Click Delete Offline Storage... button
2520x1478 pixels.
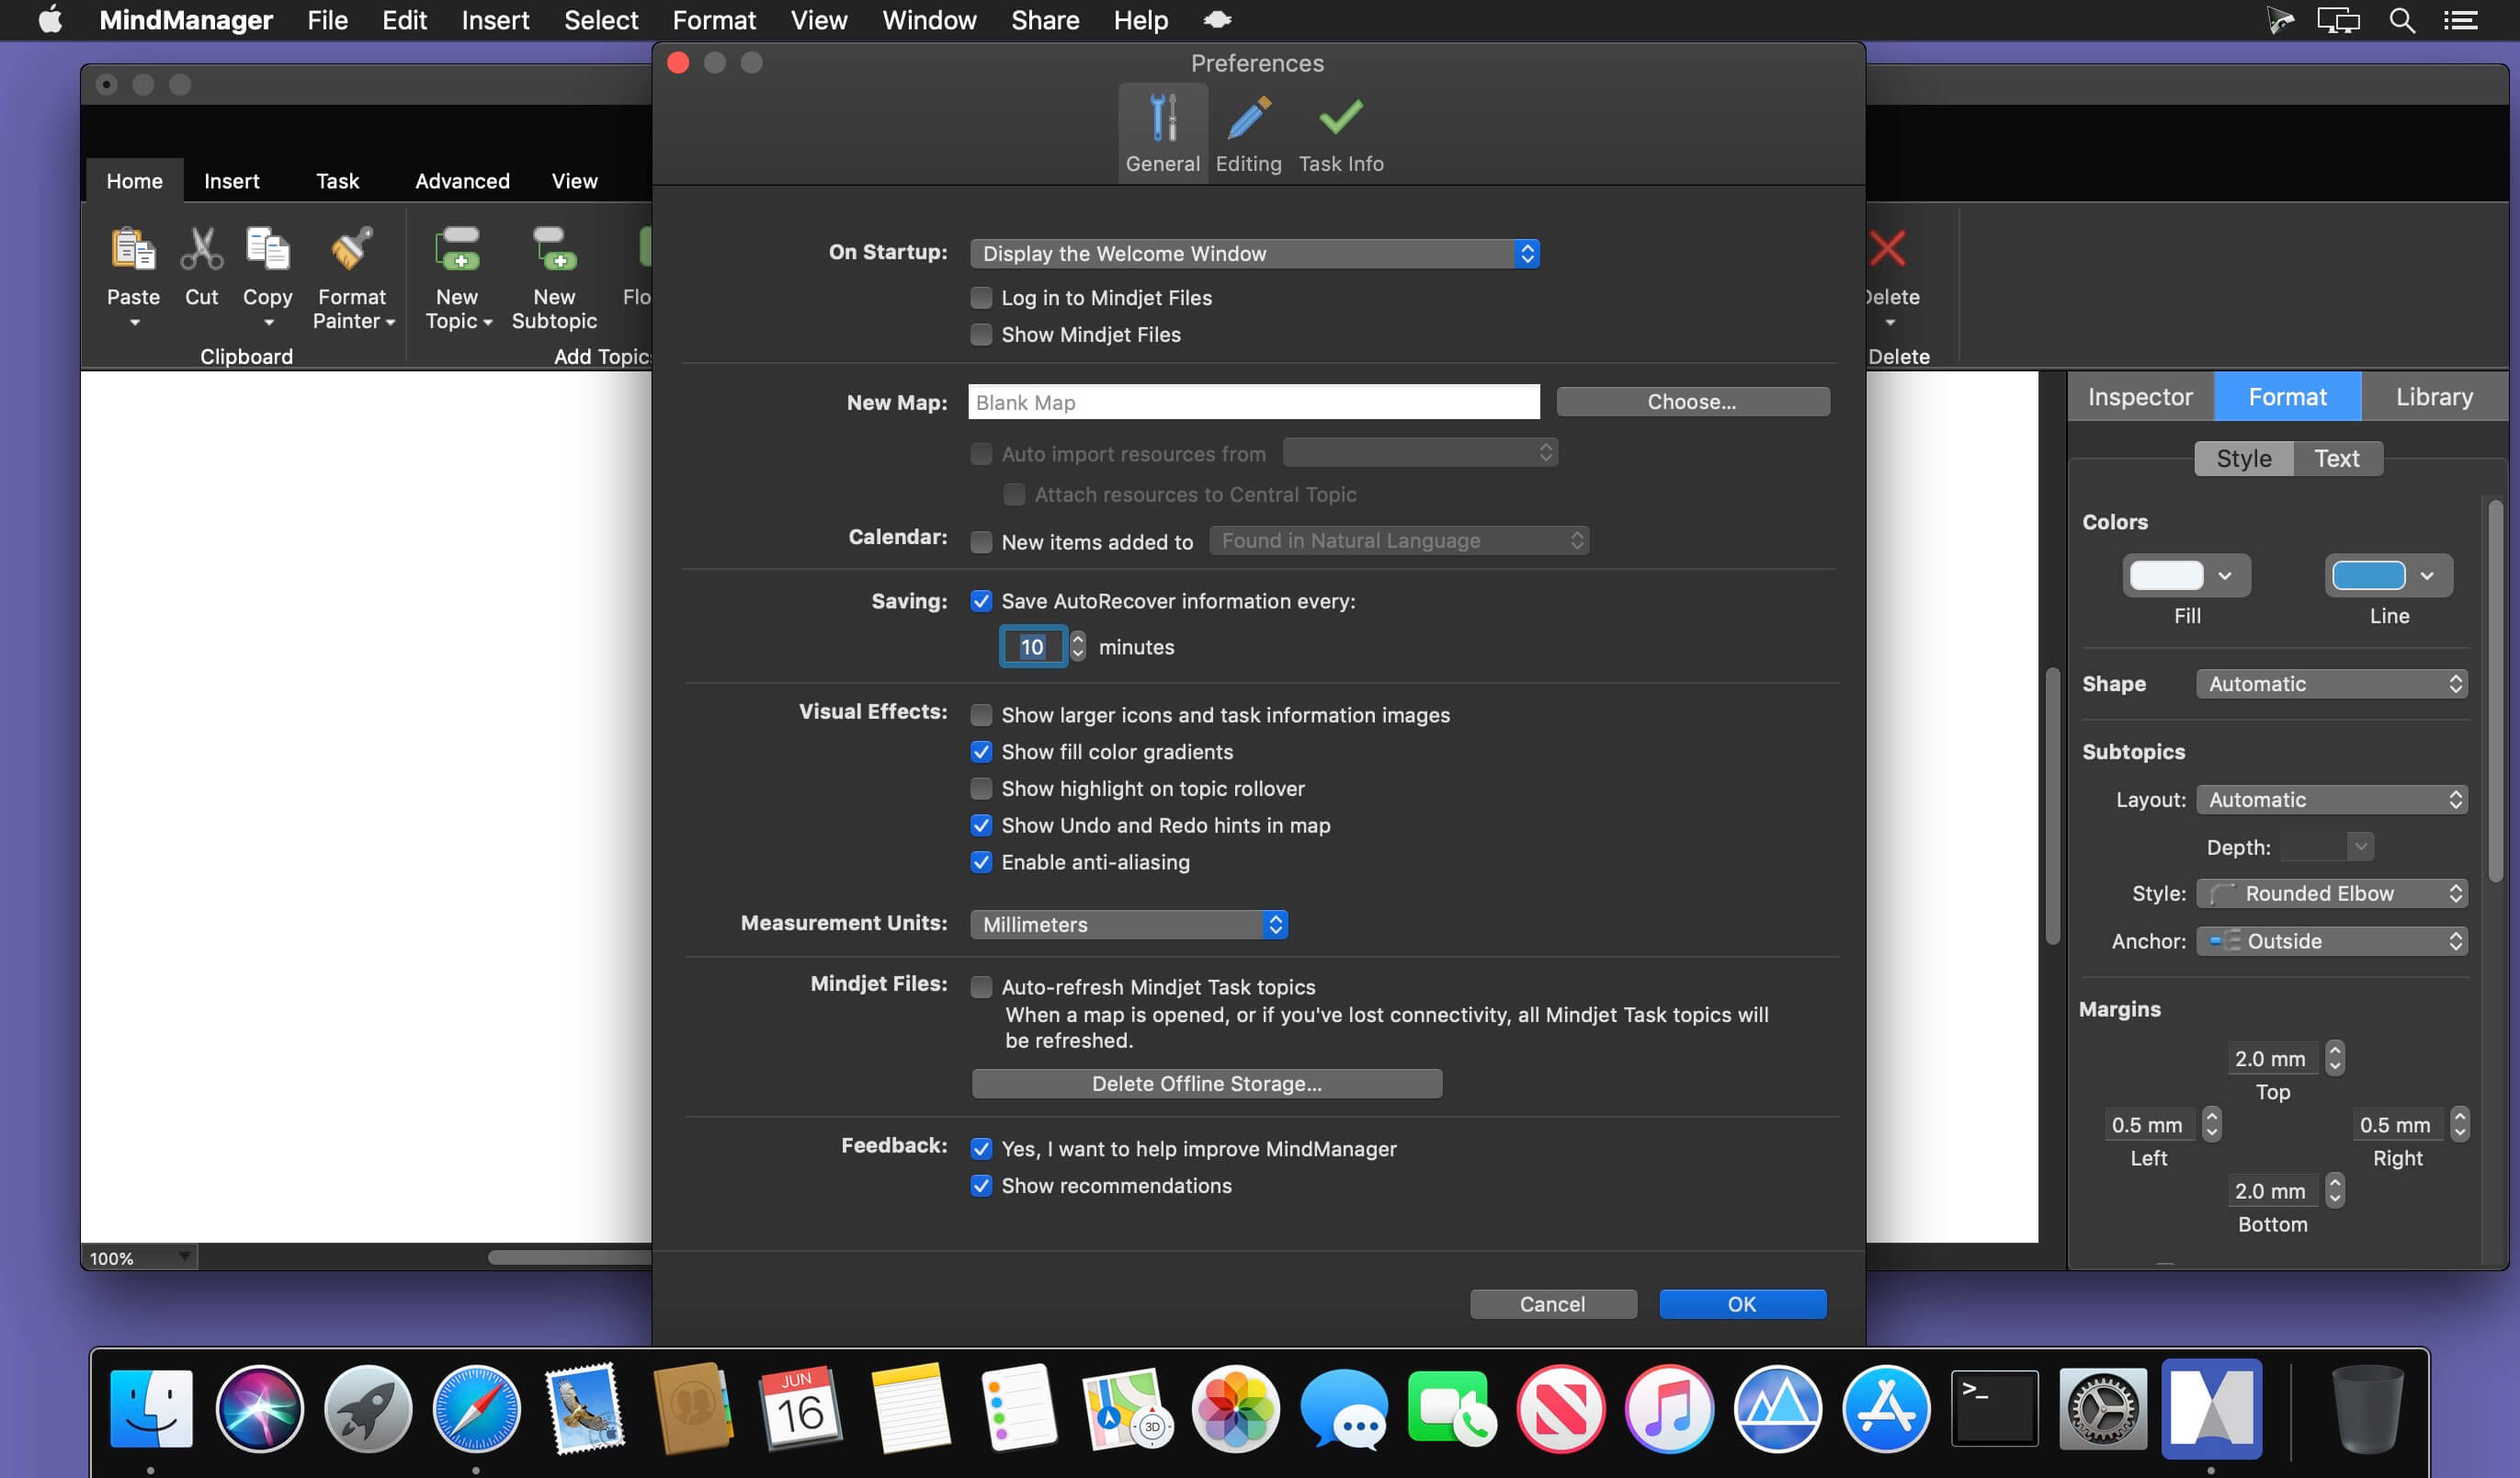point(1206,1083)
